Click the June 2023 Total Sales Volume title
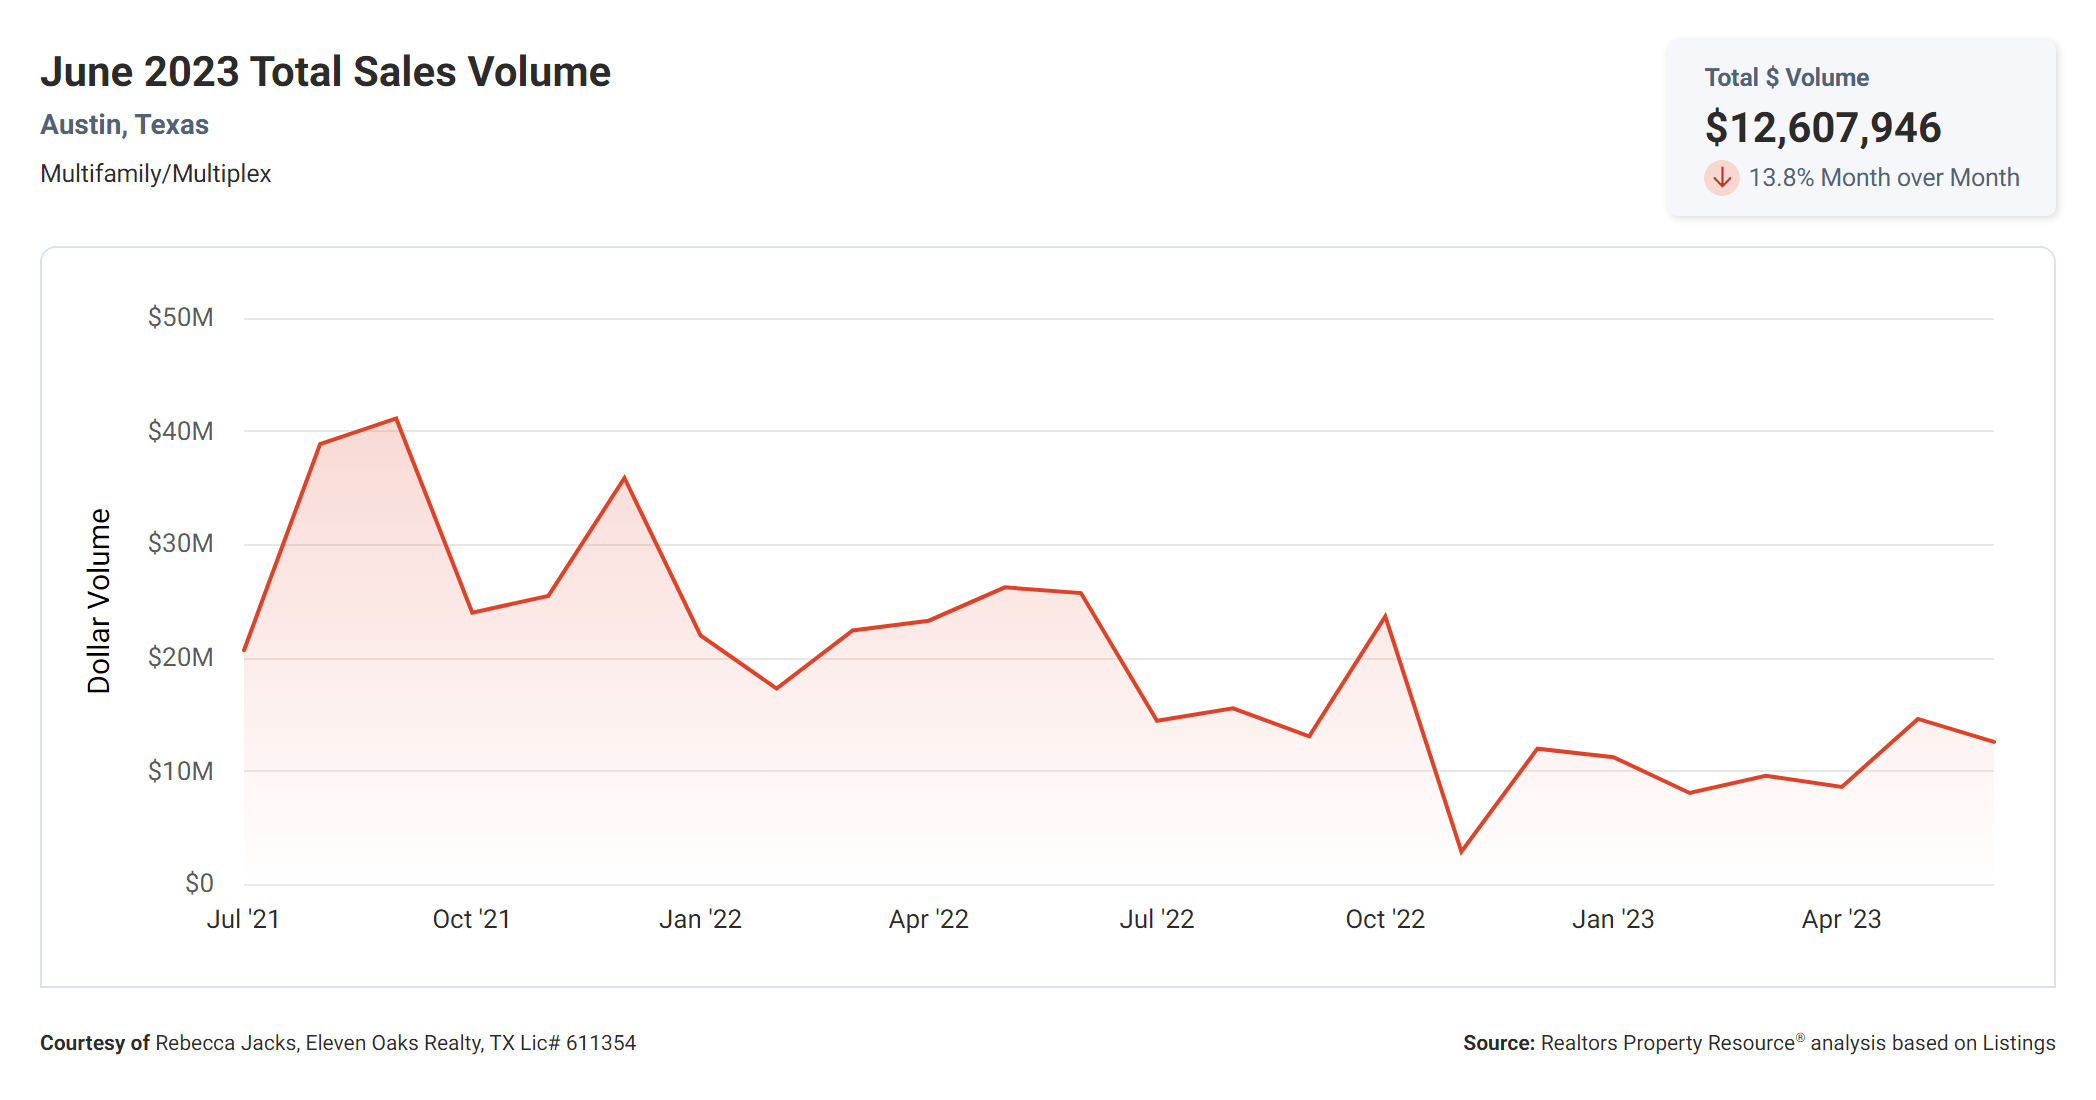2096x1100 pixels. point(325,72)
